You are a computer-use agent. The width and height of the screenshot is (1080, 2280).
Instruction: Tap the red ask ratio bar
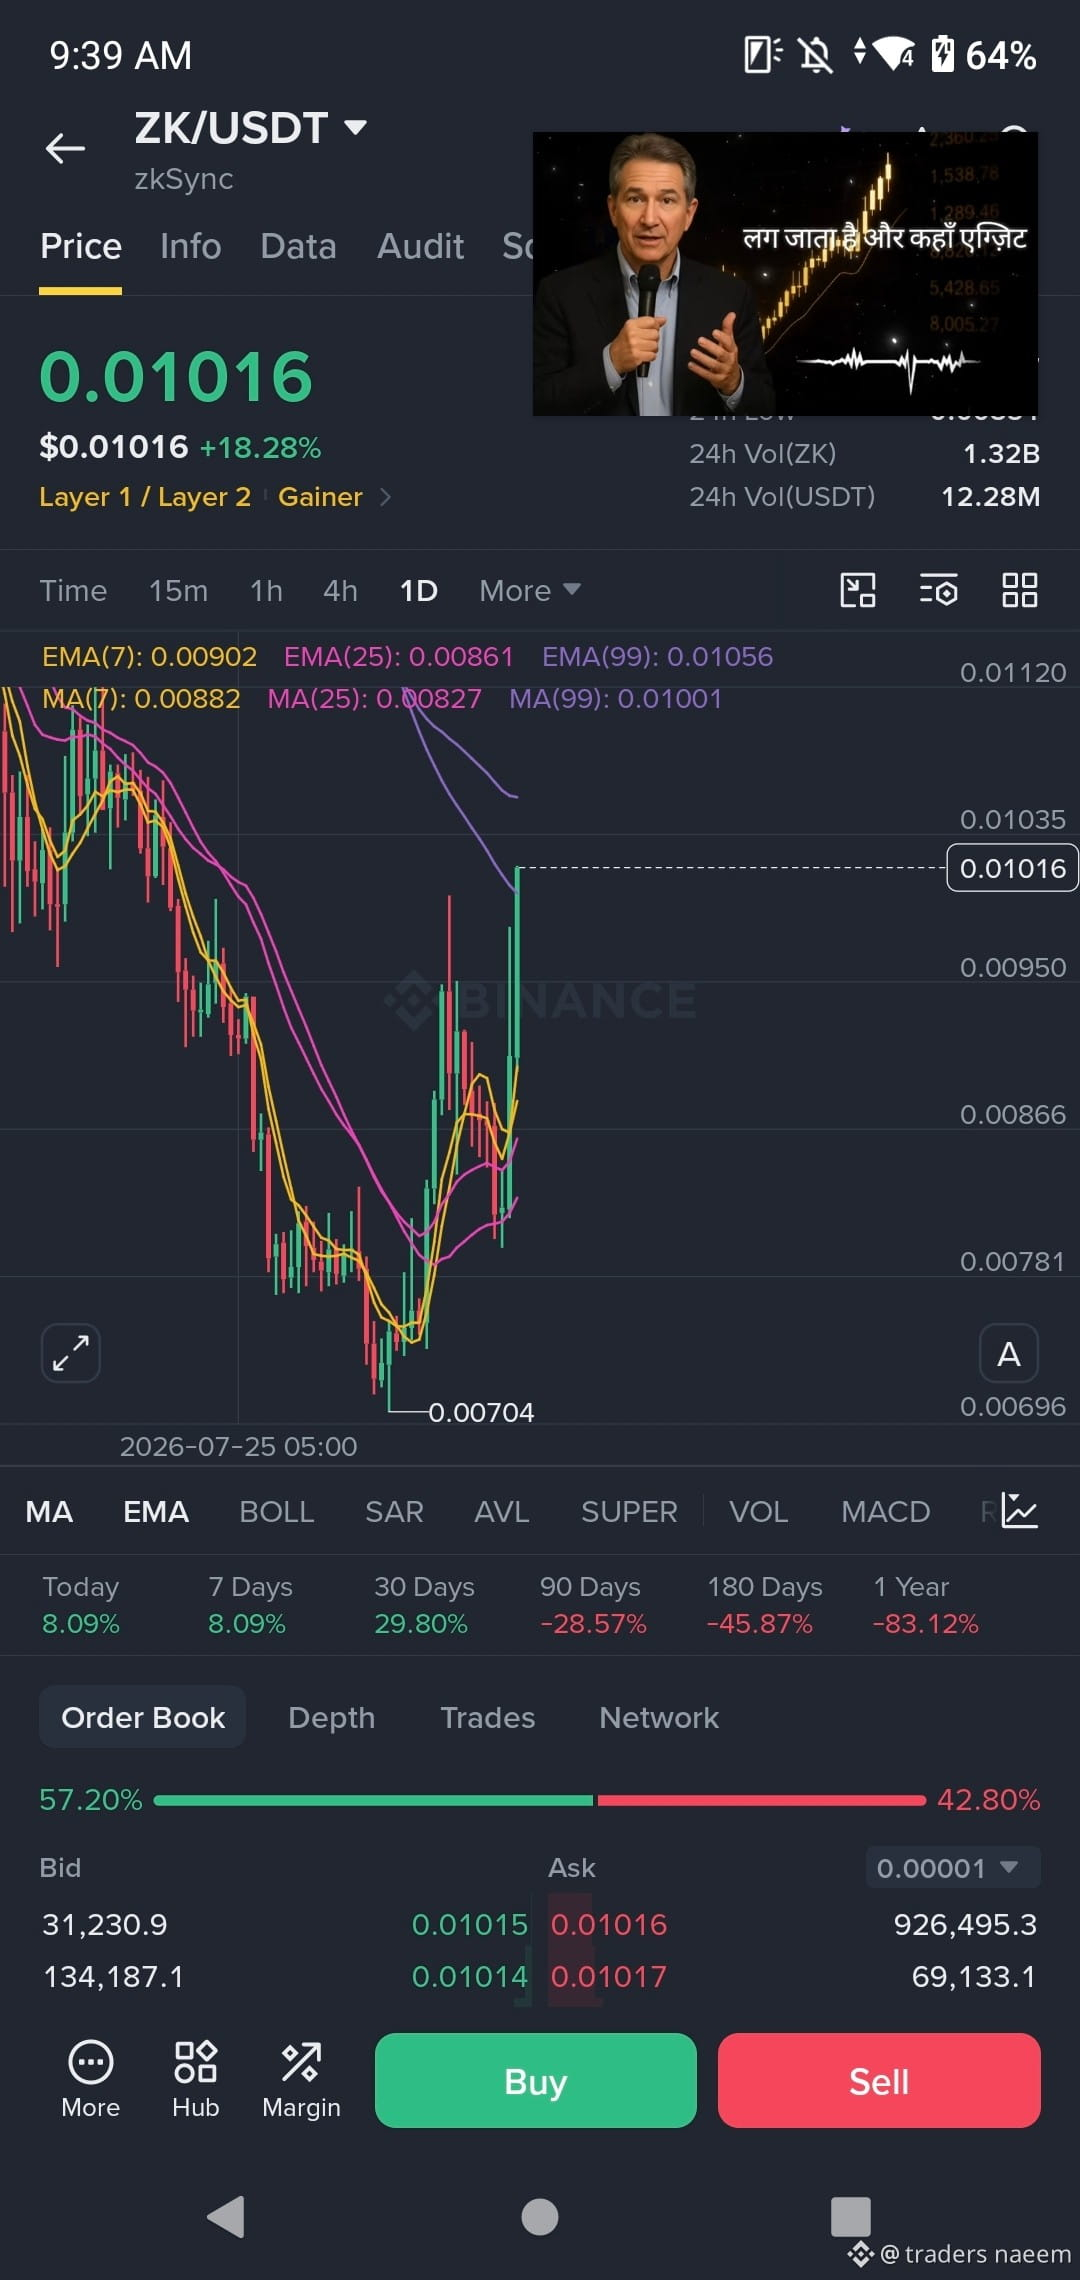(761, 1800)
